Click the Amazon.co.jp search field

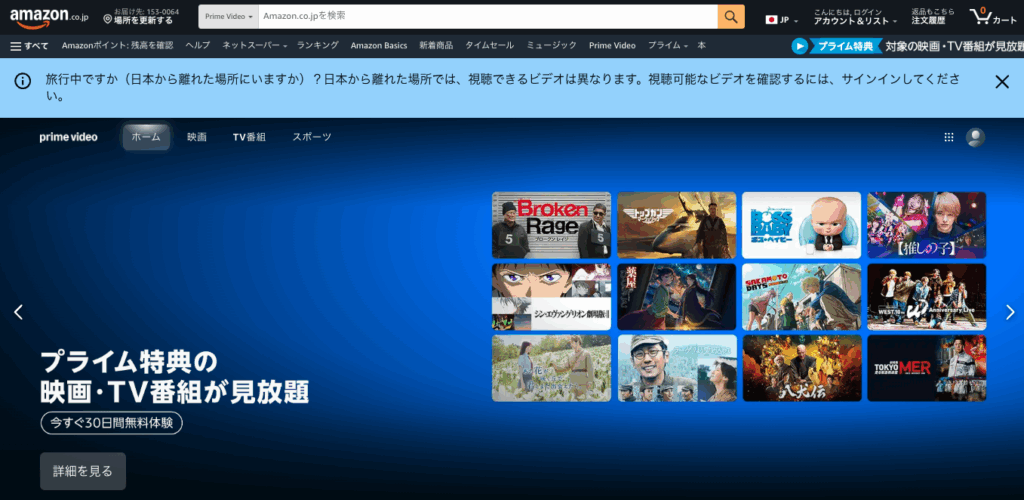(488, 16)
